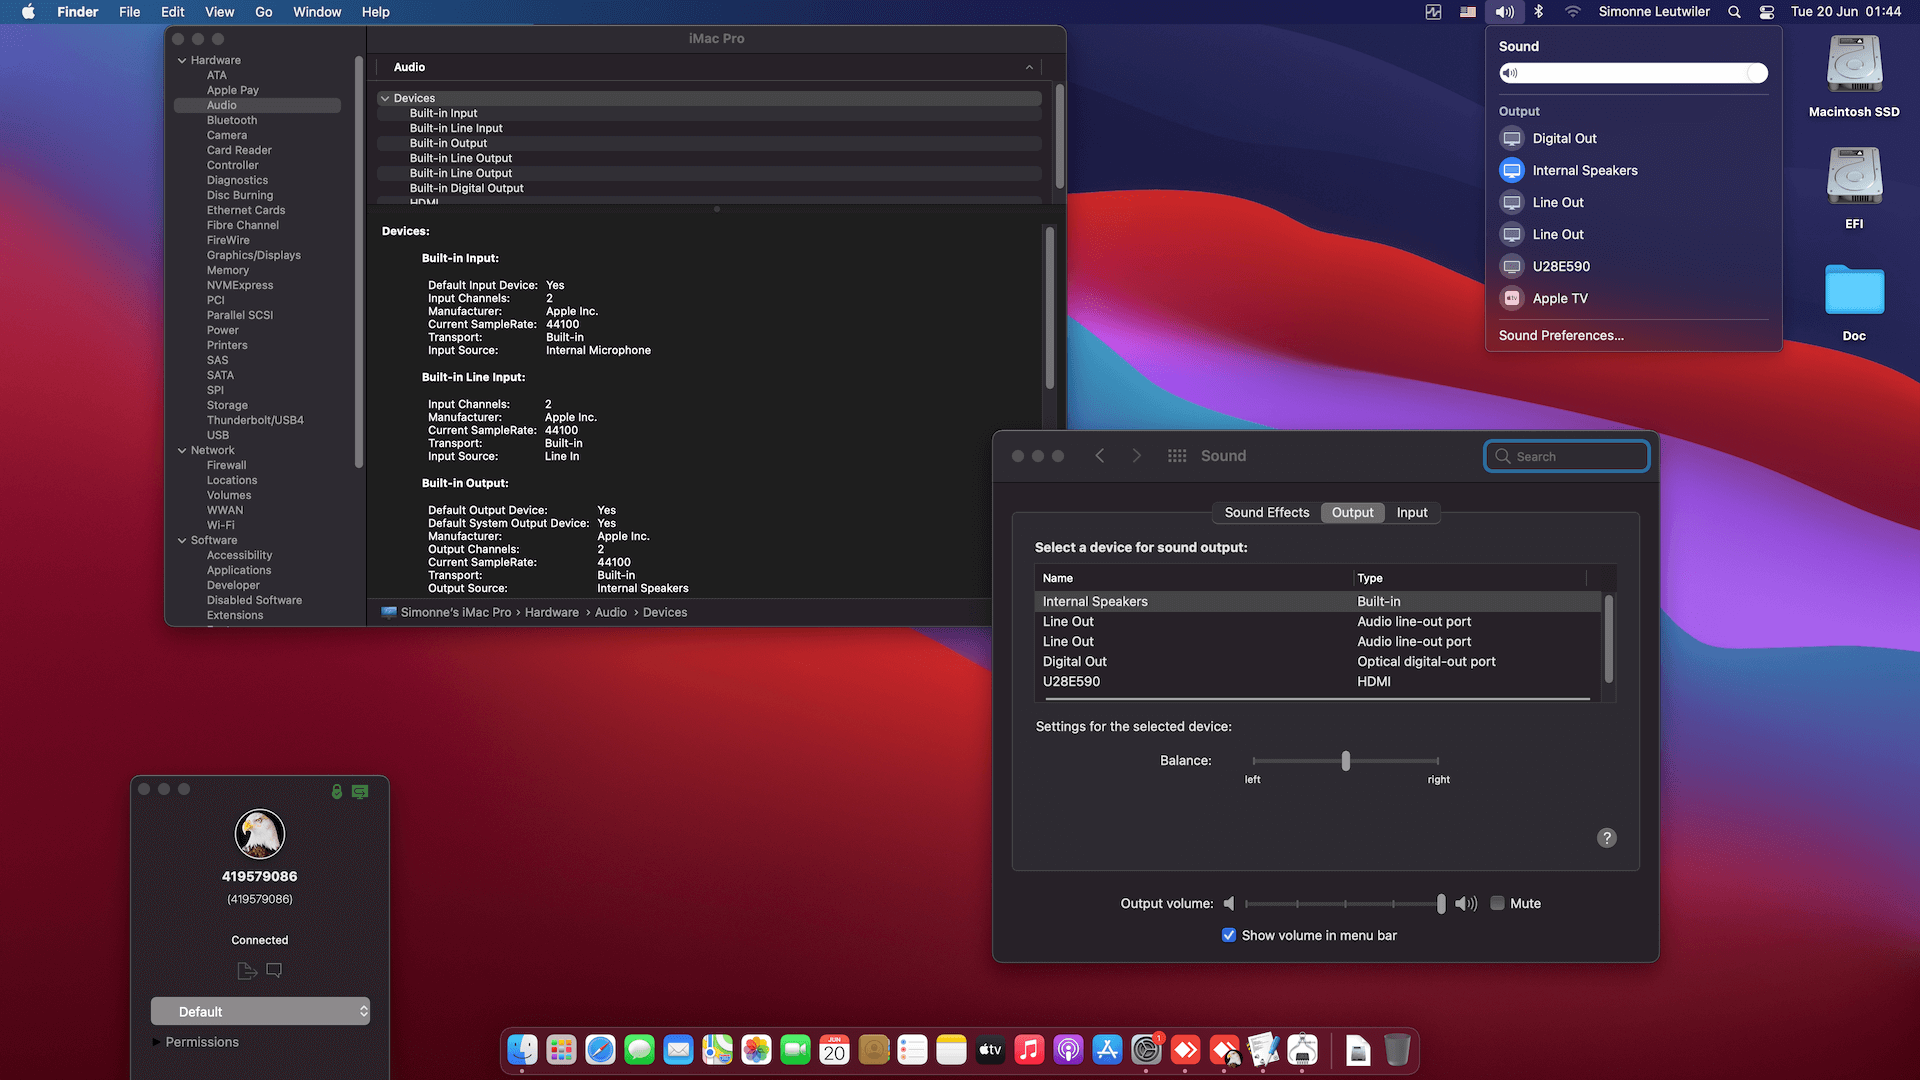Collapse the Devices disclosure triangle in Audio list

(385, 98)
